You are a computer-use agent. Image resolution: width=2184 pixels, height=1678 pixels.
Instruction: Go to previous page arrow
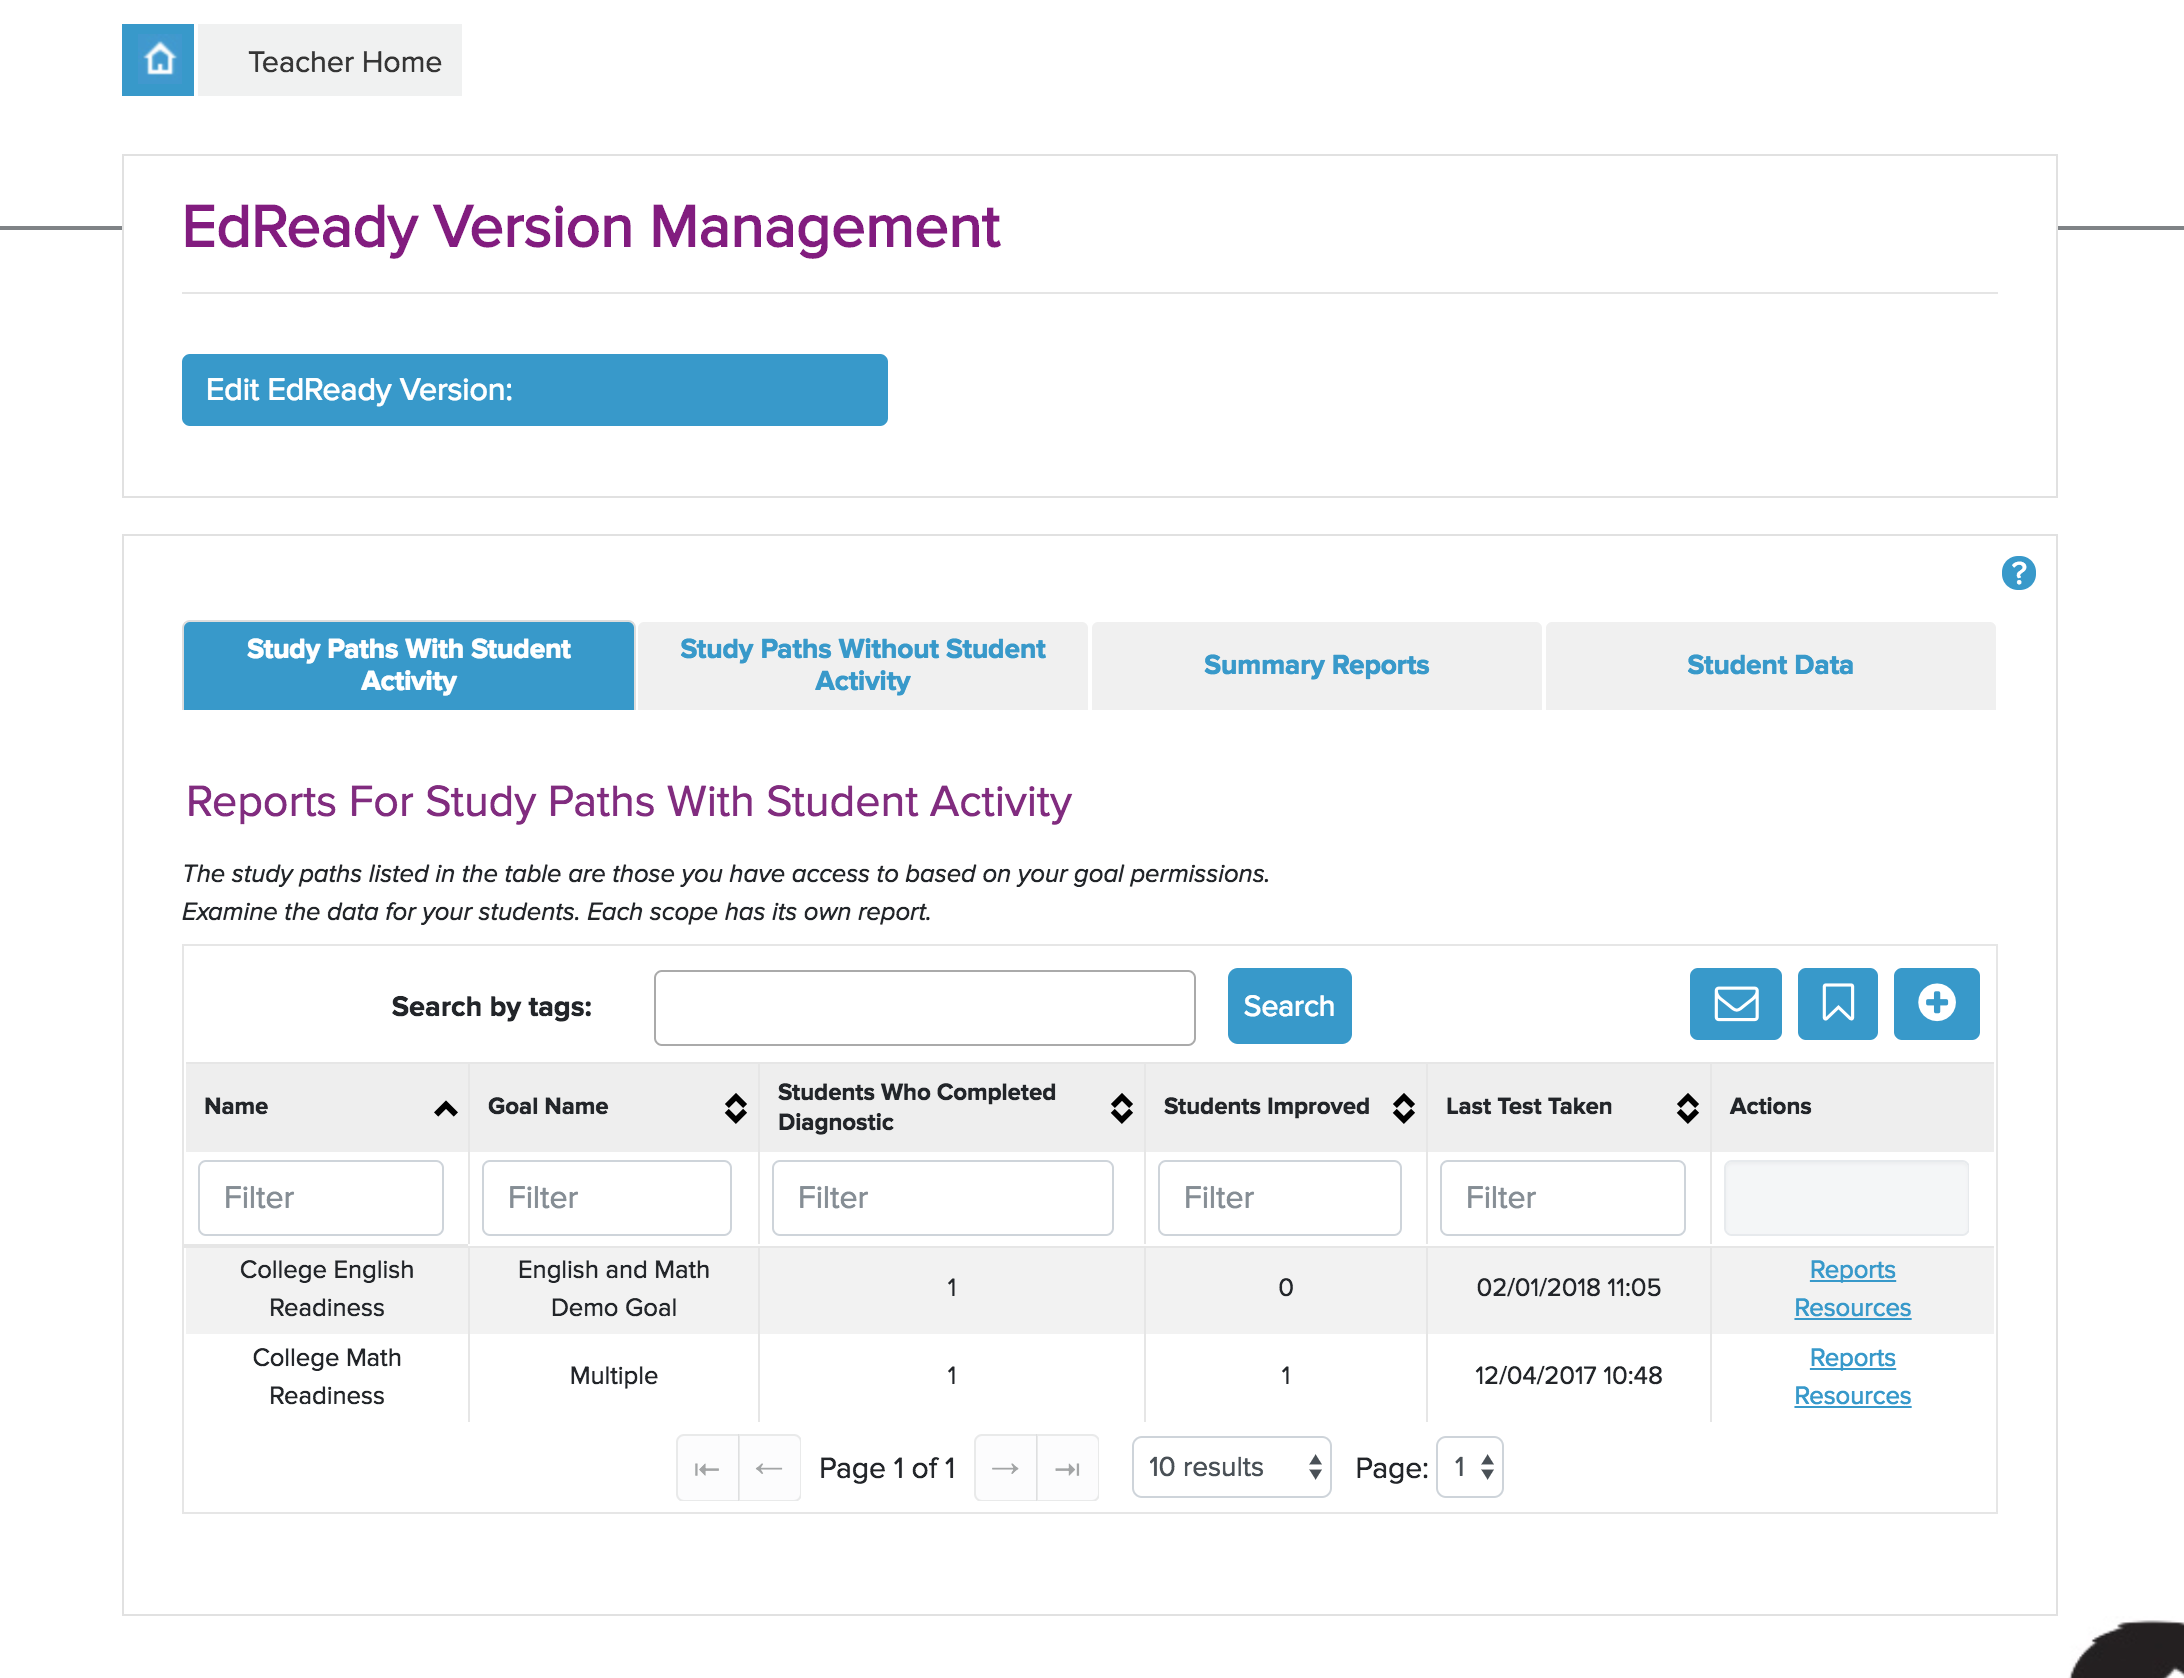[769, 1468]
